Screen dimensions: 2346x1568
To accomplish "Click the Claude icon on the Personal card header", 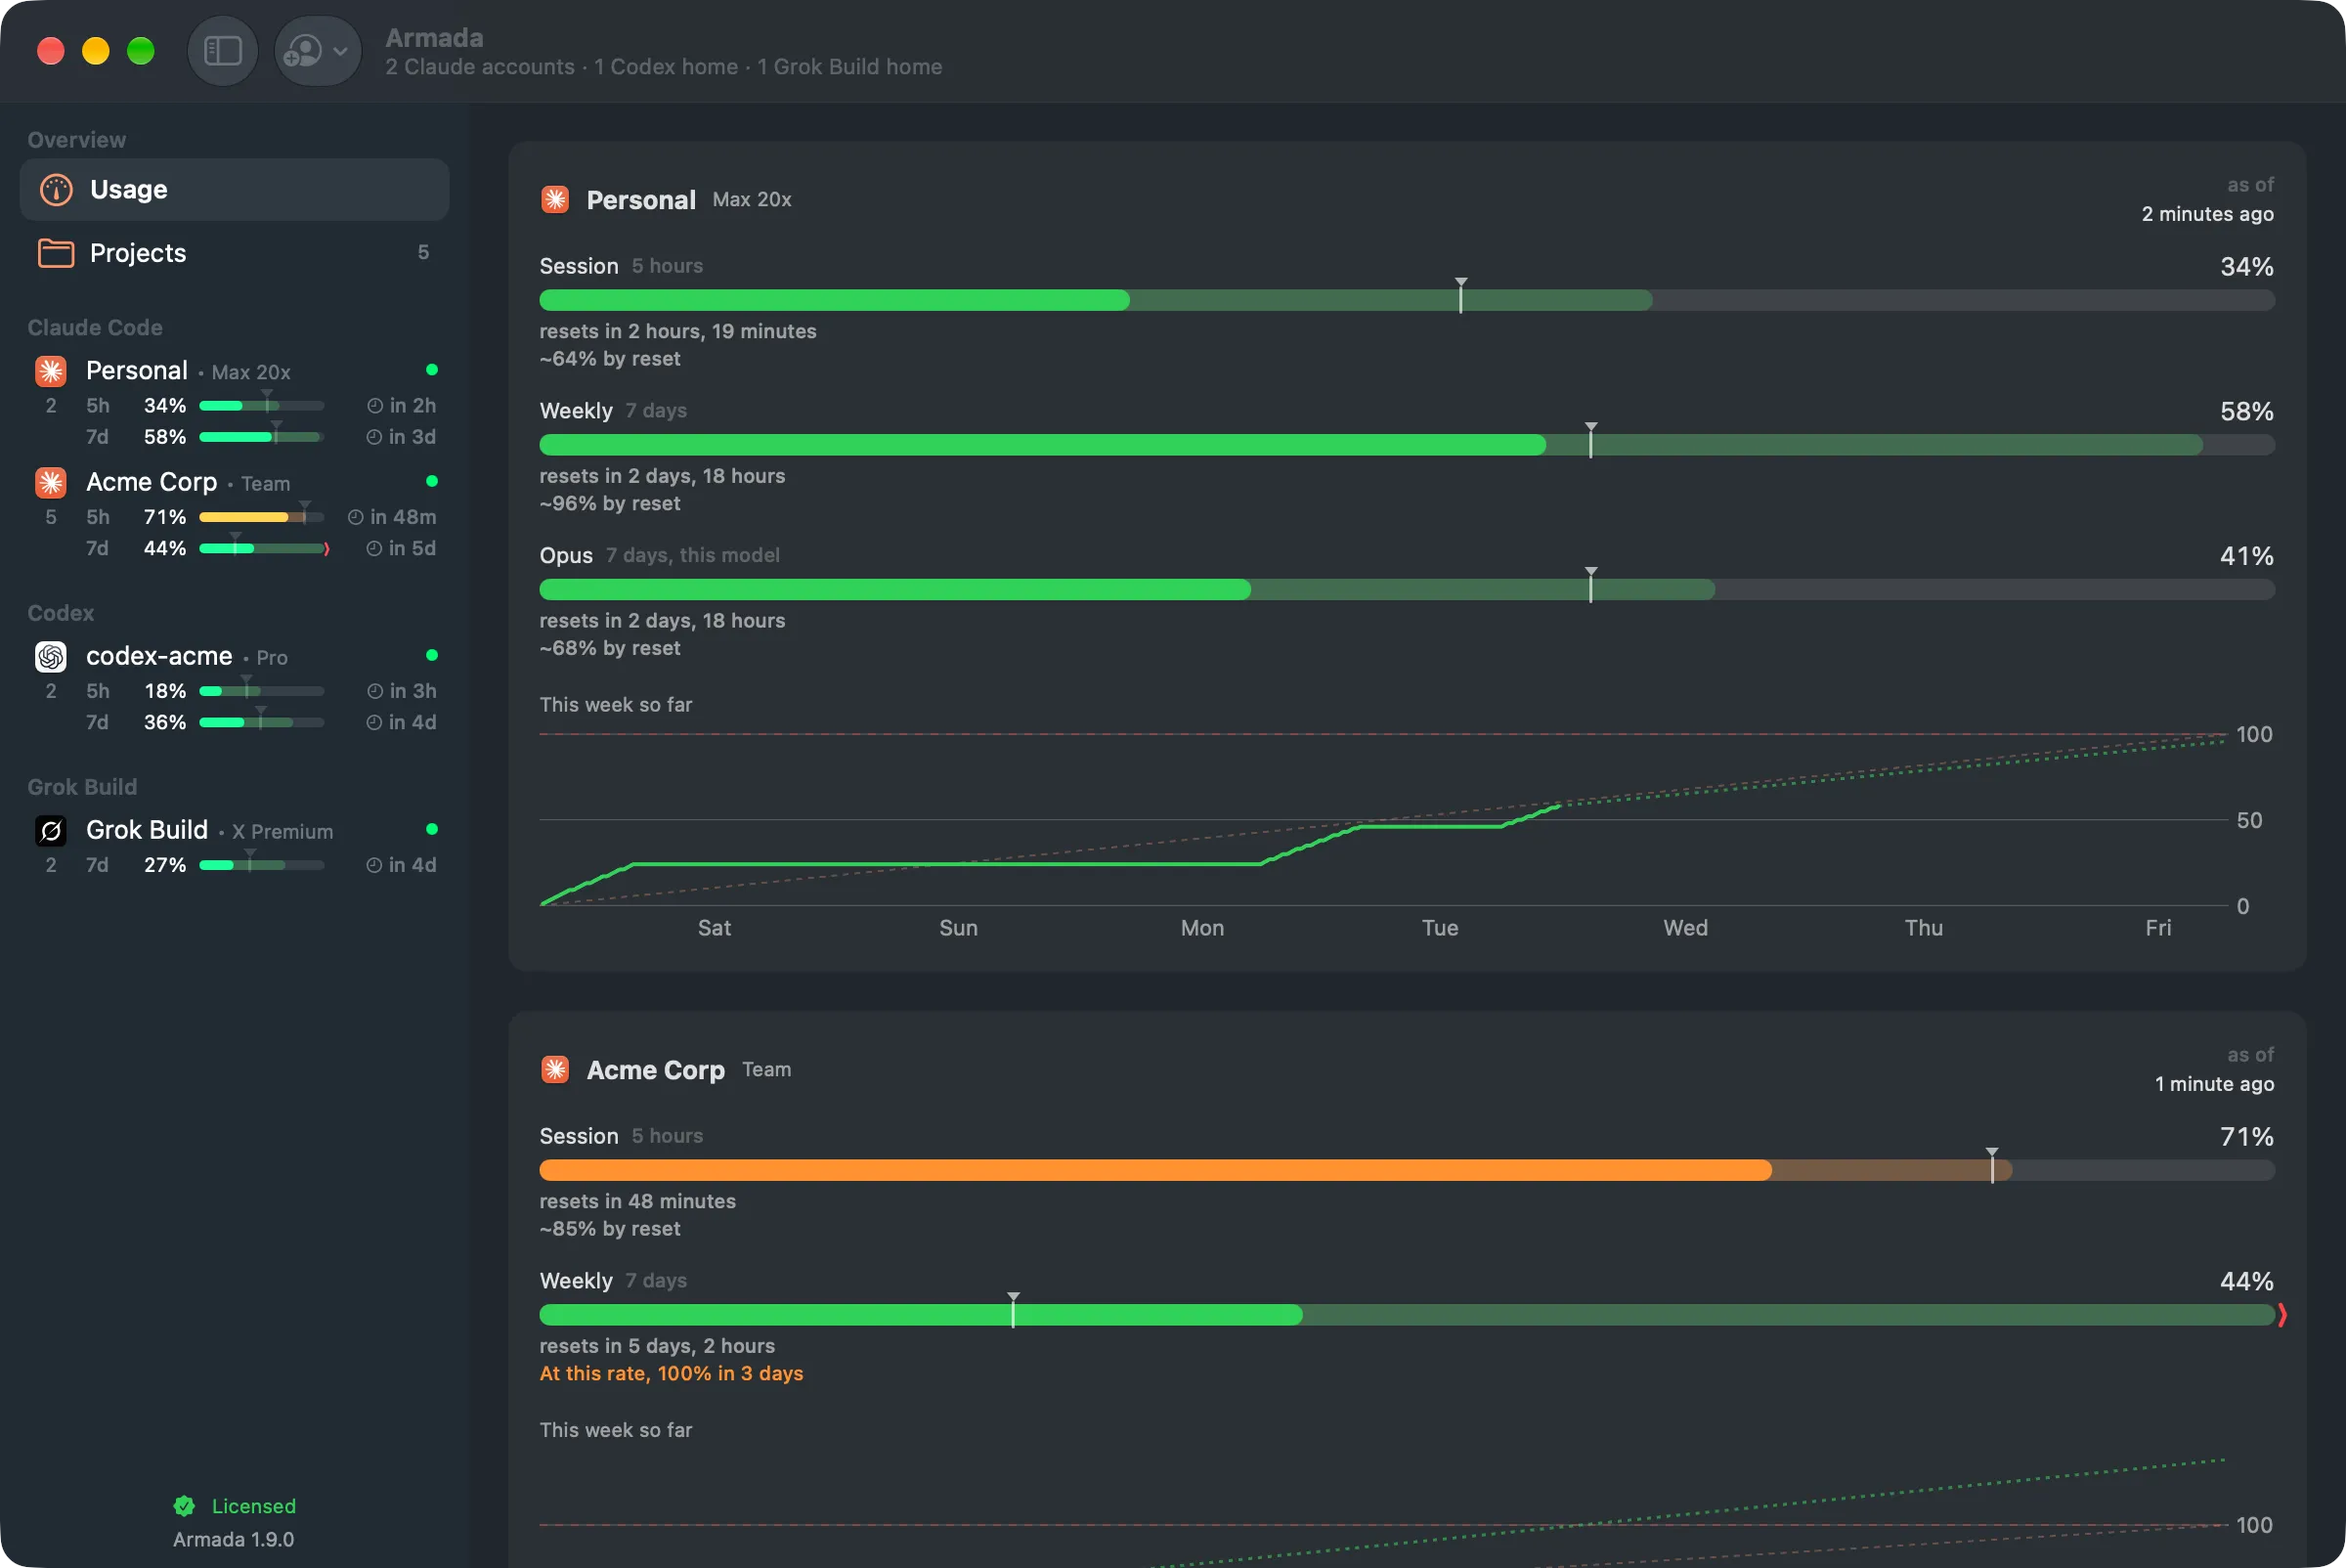I will [555, 199].
